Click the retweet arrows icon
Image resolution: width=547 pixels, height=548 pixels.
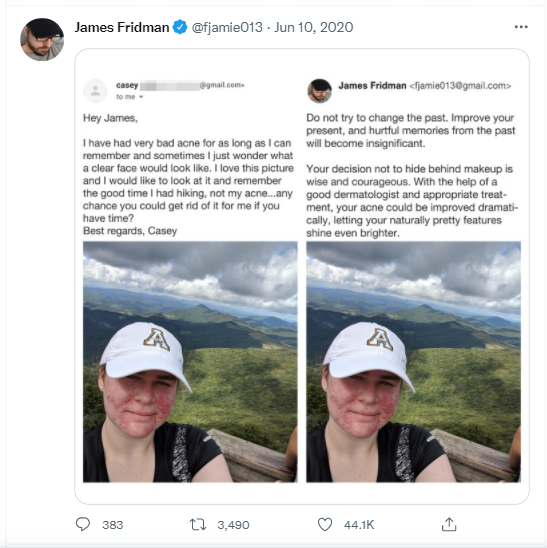tap(198, 525)
